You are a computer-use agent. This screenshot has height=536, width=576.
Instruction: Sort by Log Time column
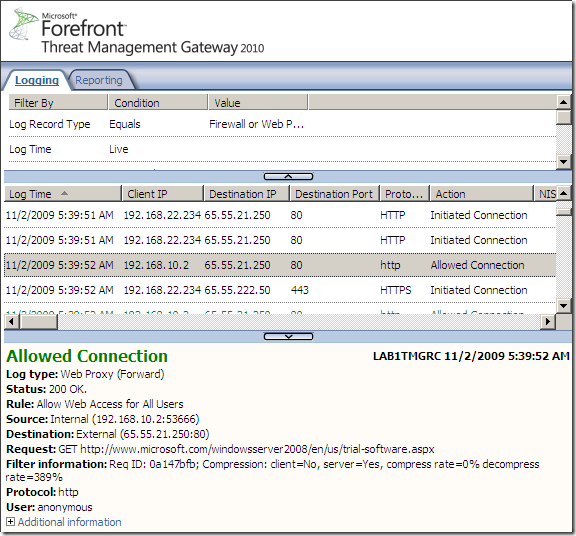pyautogui.click(x=62, y=194)
